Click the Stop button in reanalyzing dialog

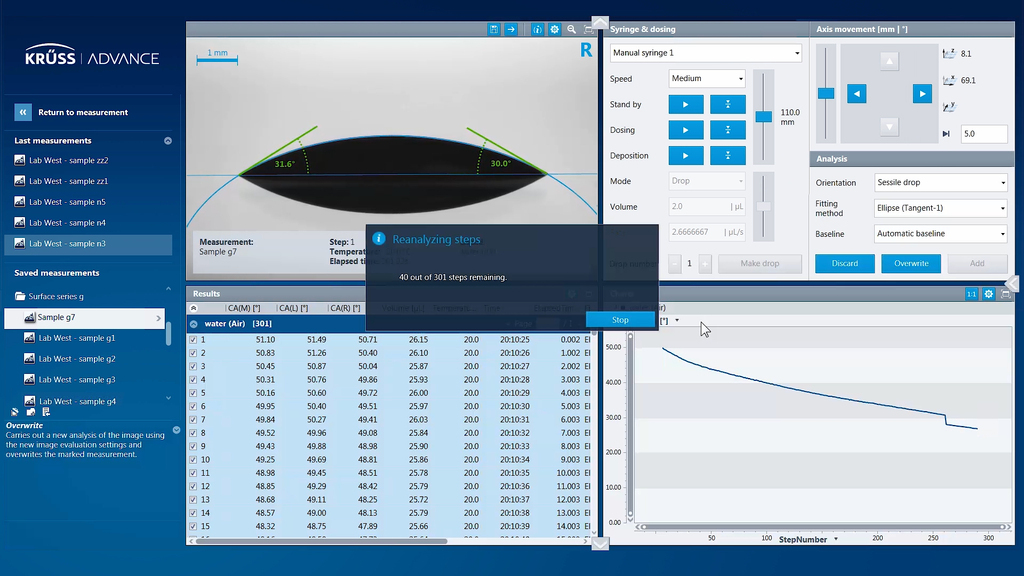620,320
